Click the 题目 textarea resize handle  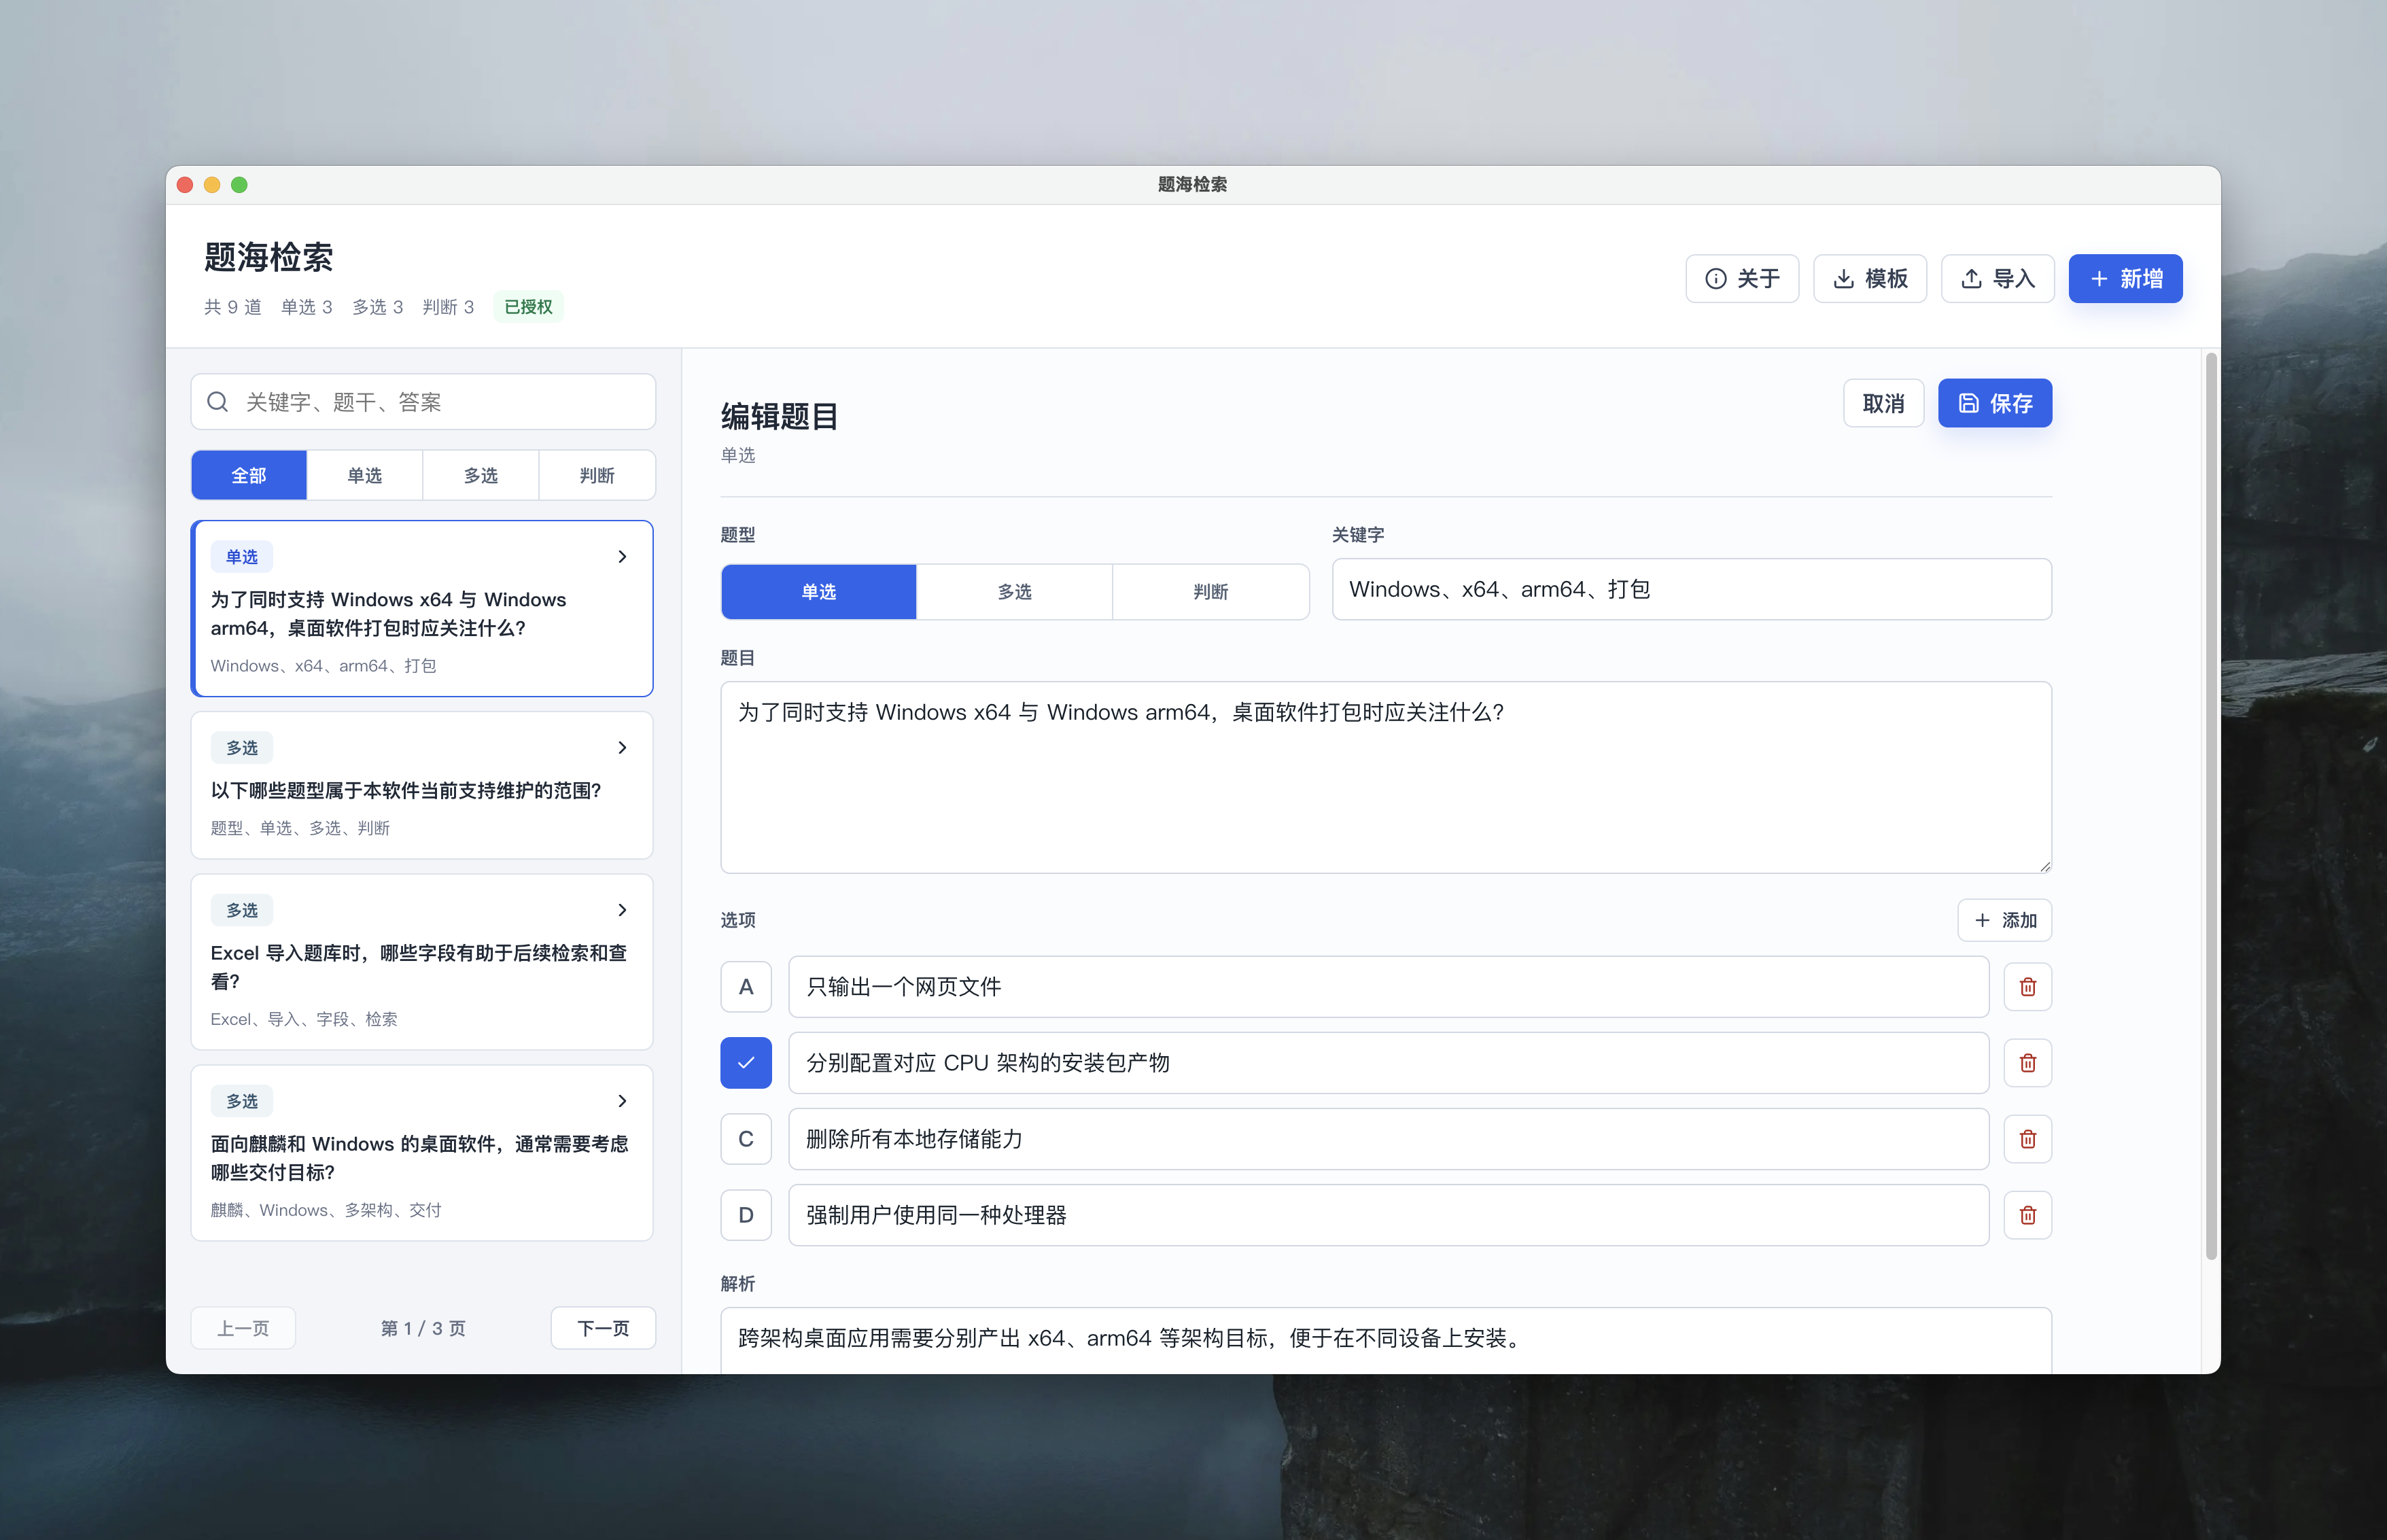click(2045, 866)
